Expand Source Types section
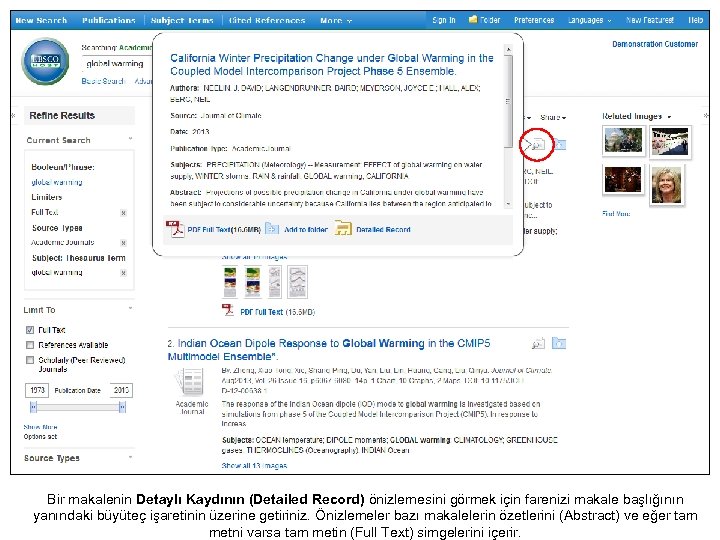720x540 pixels. 130,457
